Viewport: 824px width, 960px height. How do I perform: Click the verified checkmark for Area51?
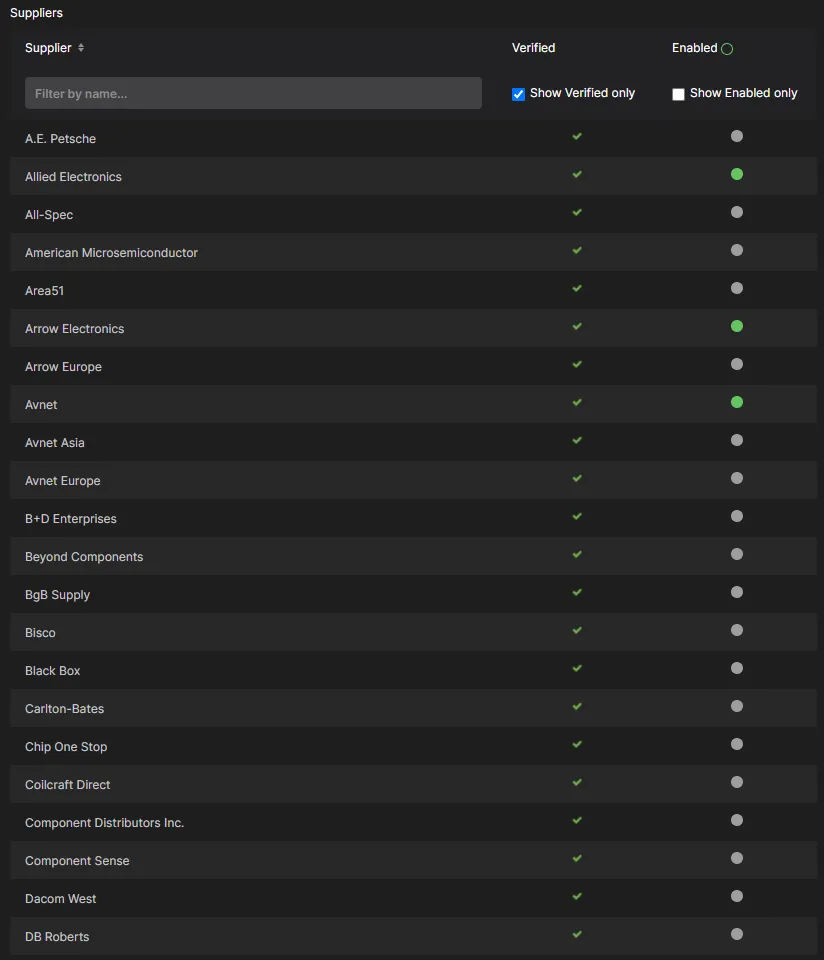(x=577, y=288)
